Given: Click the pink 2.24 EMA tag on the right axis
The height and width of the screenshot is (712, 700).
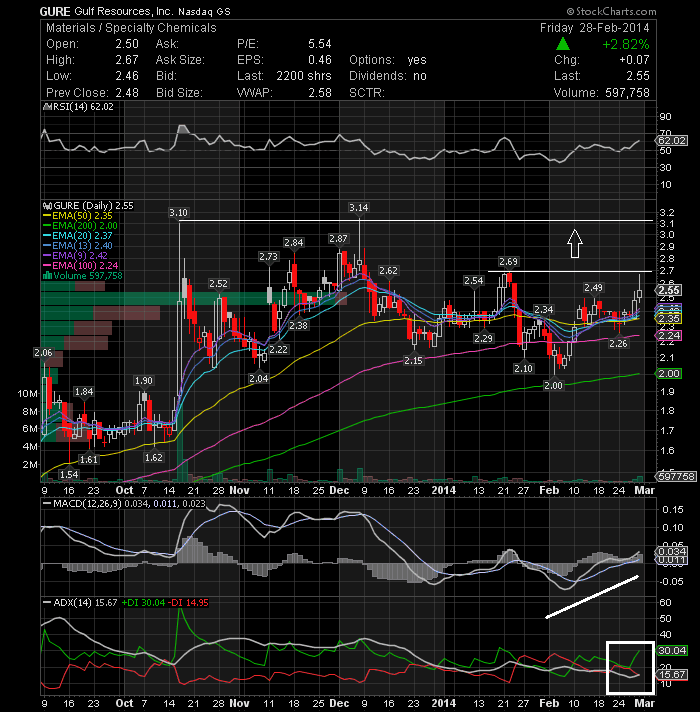Looking at the screenshot, I should pos(669,336).
